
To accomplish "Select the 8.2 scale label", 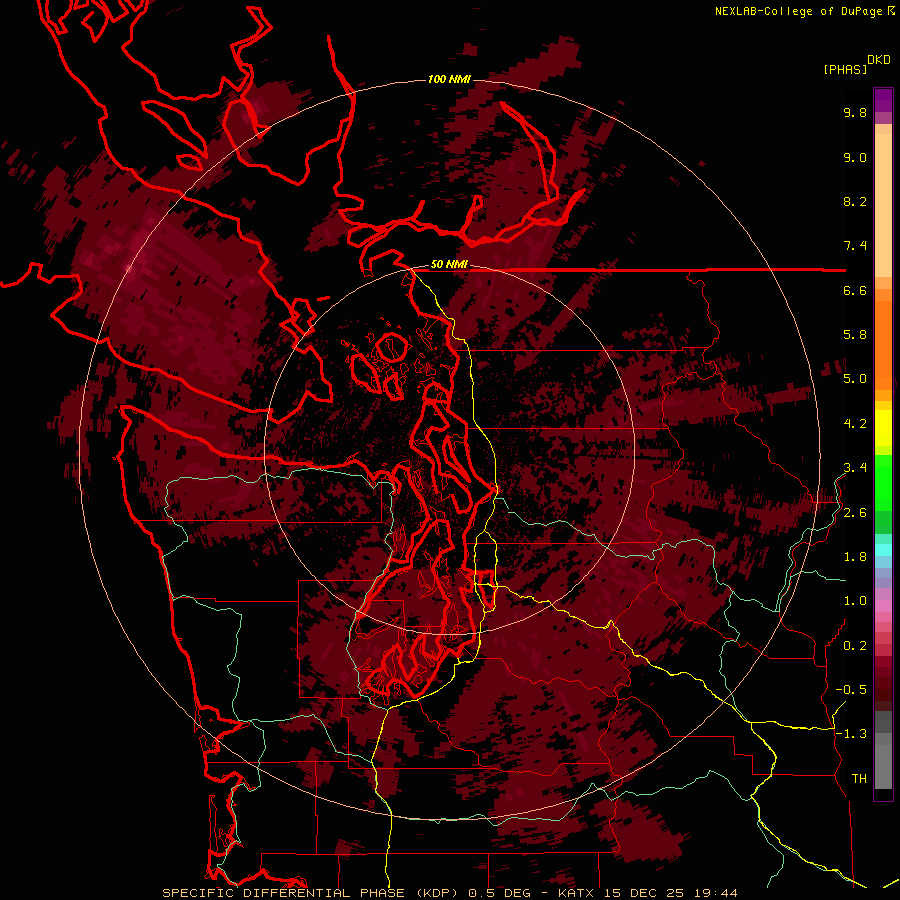I will [x=855, y=201].
